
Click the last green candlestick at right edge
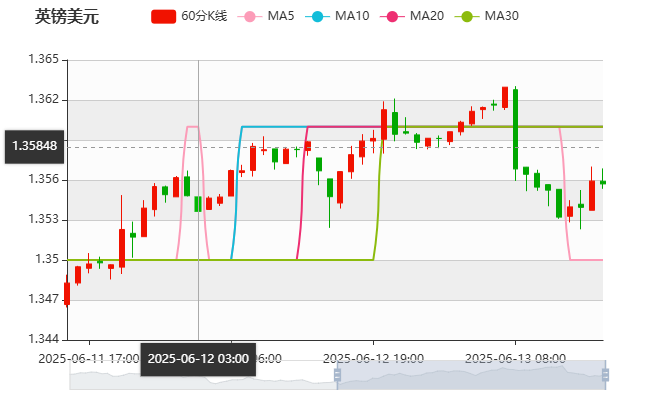click(x=602, y=181)
